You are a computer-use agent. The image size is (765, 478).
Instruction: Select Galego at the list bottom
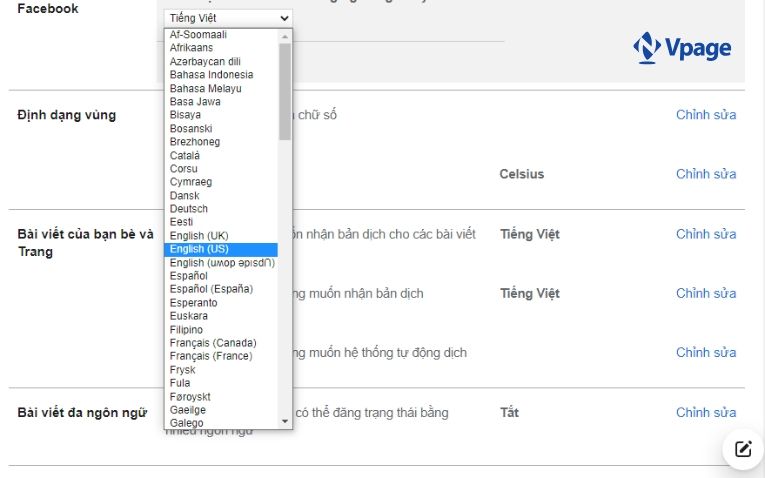click(187, 423)
